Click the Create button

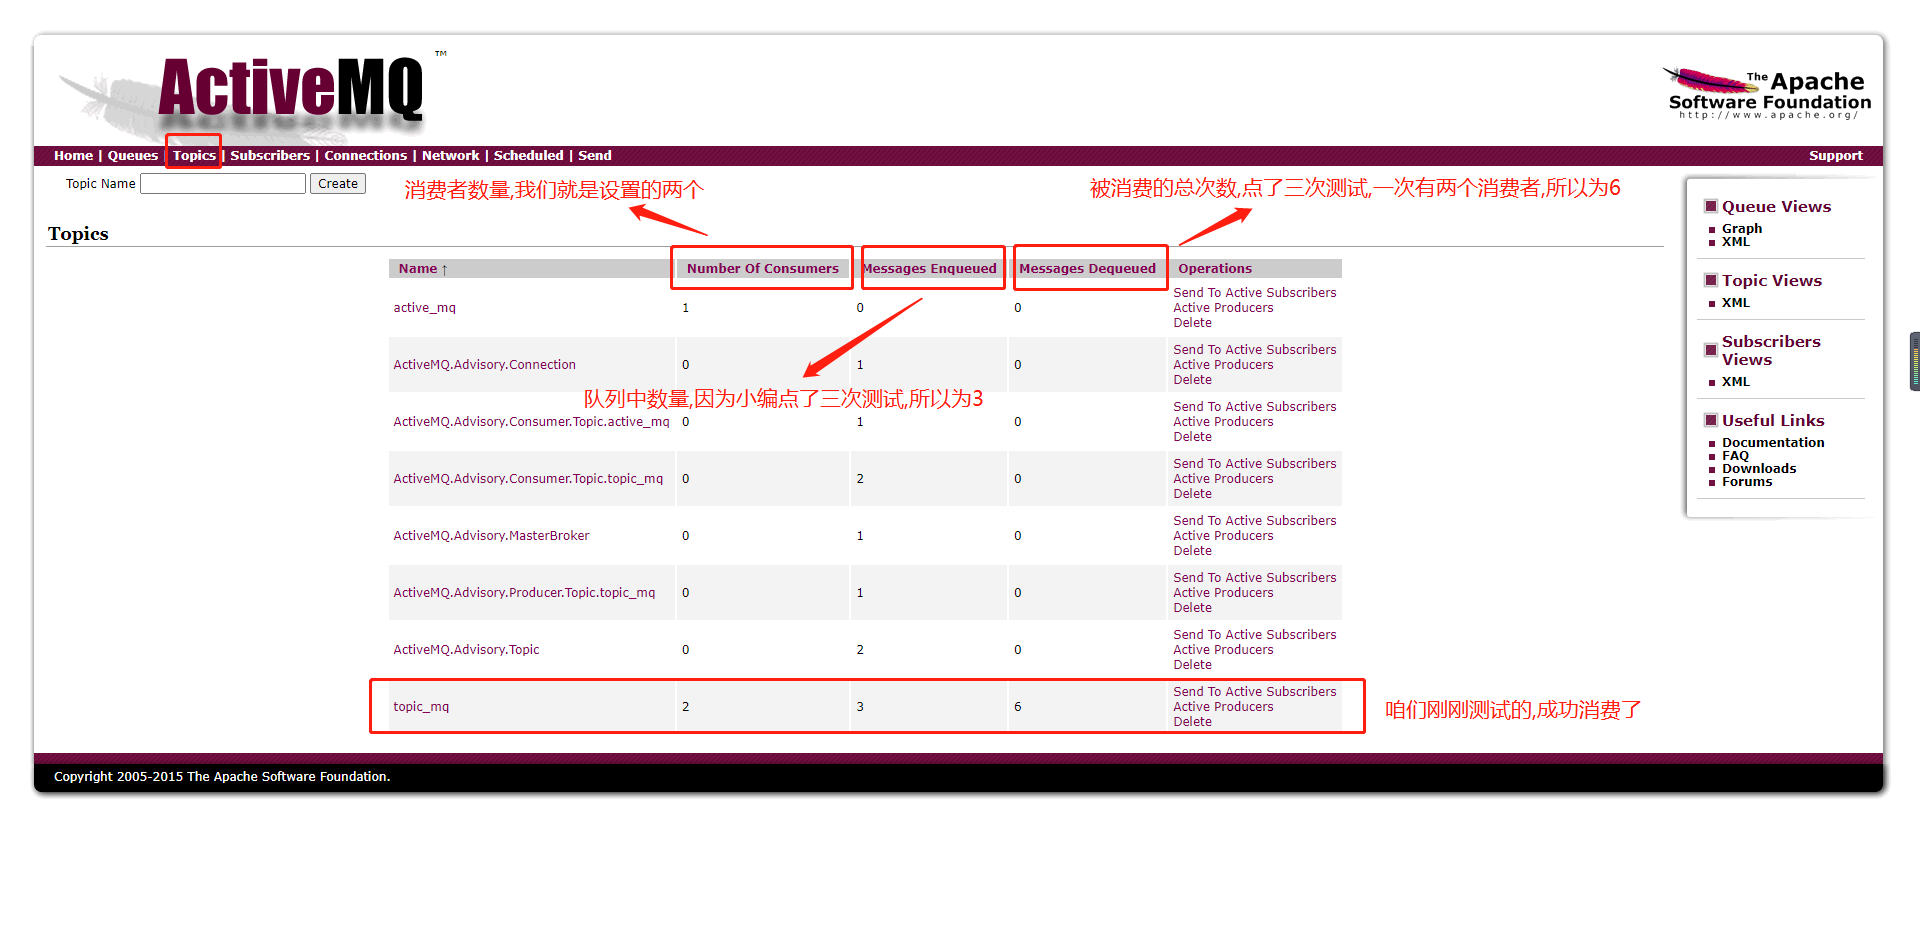pos(338,184)
